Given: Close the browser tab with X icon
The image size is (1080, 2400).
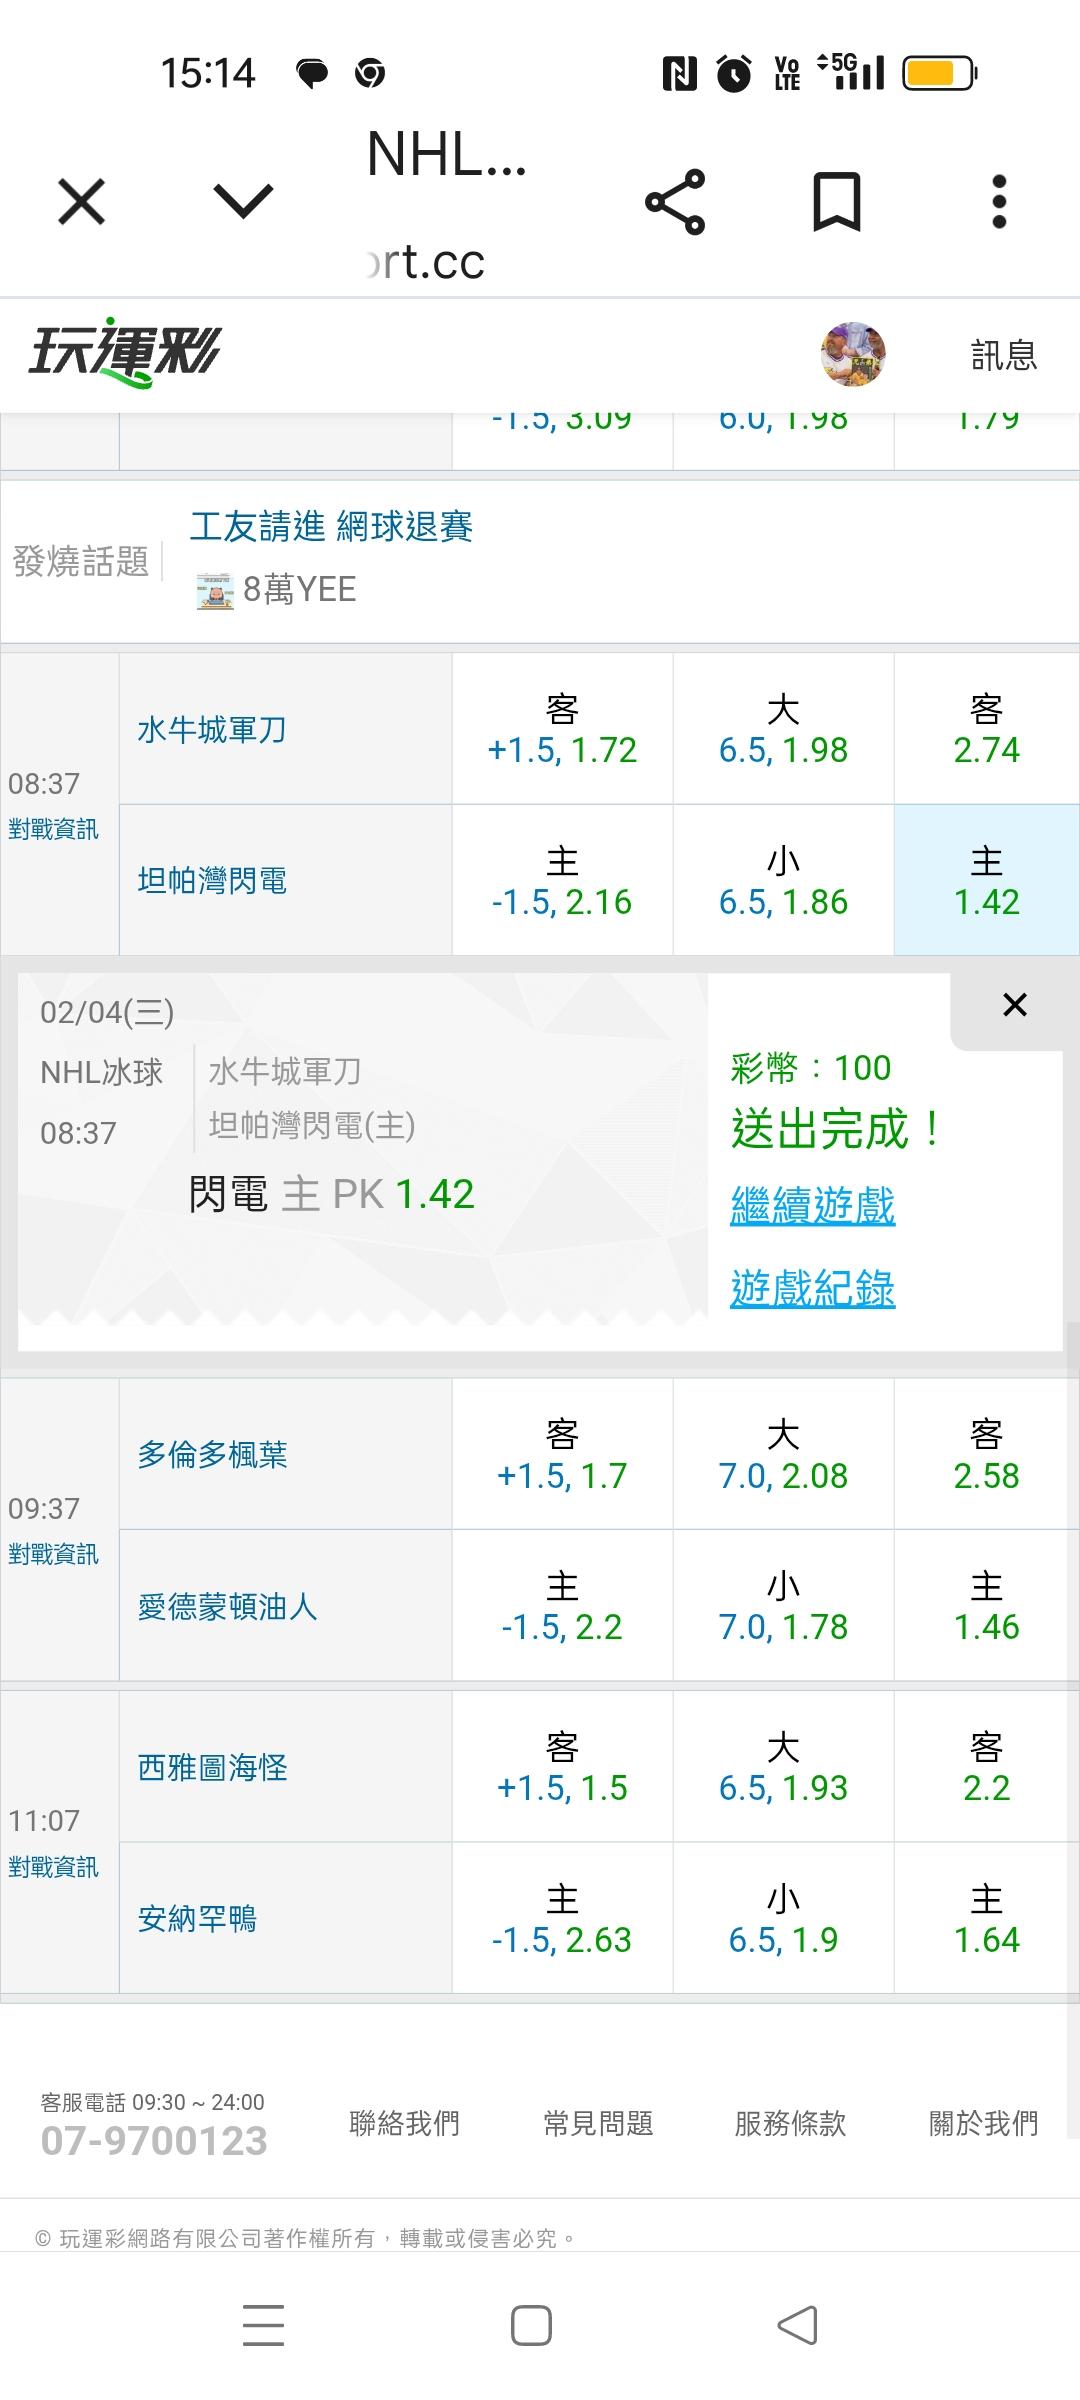Looking at the screenshot, I should click(x=82, y=202).
